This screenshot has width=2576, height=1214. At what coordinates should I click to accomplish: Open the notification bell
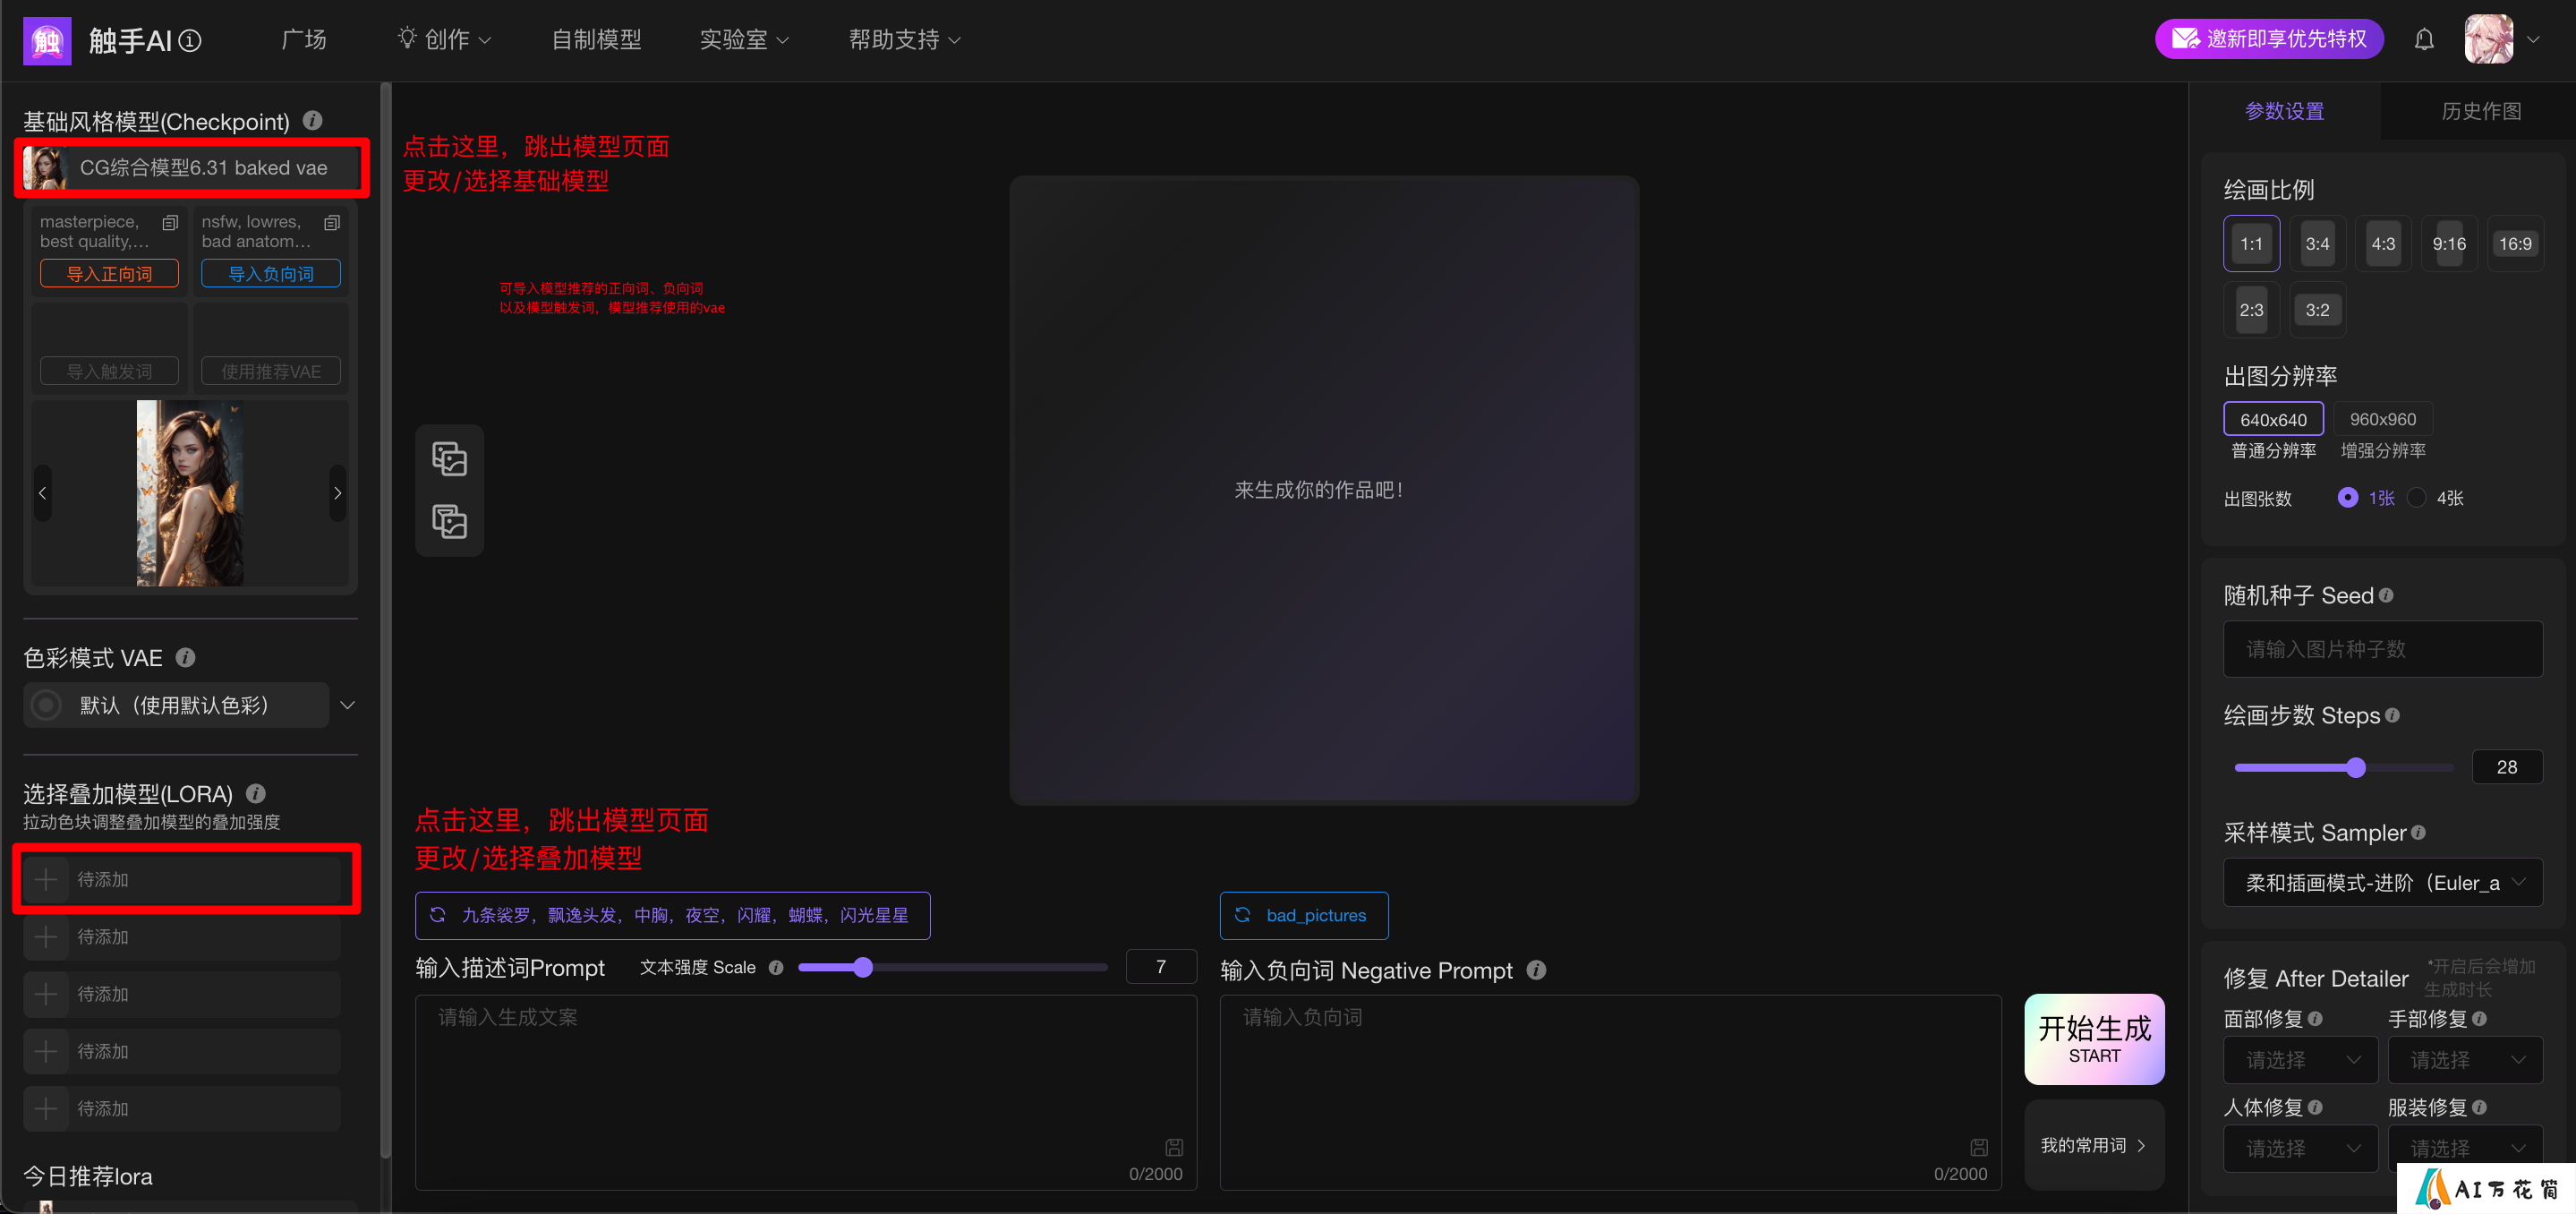click(x=2423, y=40)
